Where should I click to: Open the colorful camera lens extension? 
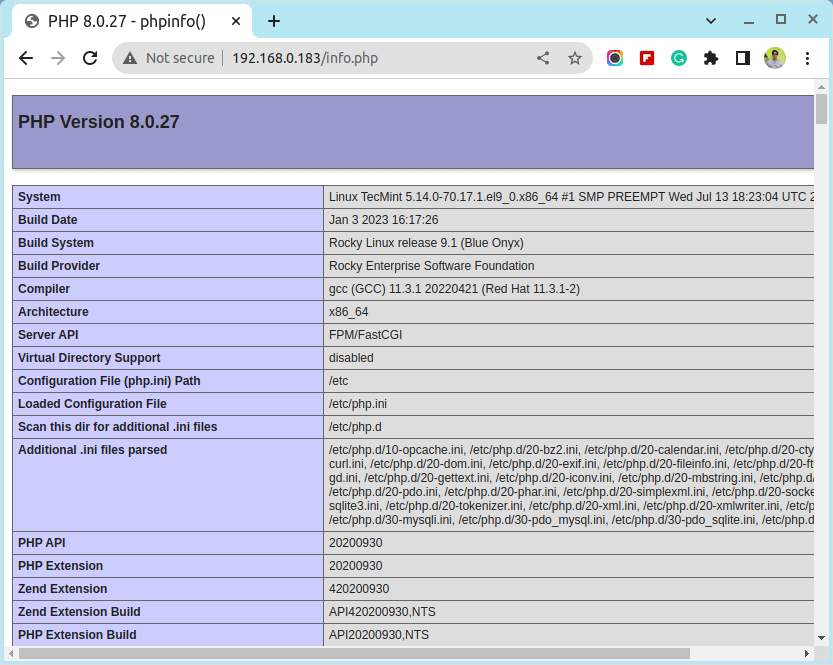(x=615, y=58)
